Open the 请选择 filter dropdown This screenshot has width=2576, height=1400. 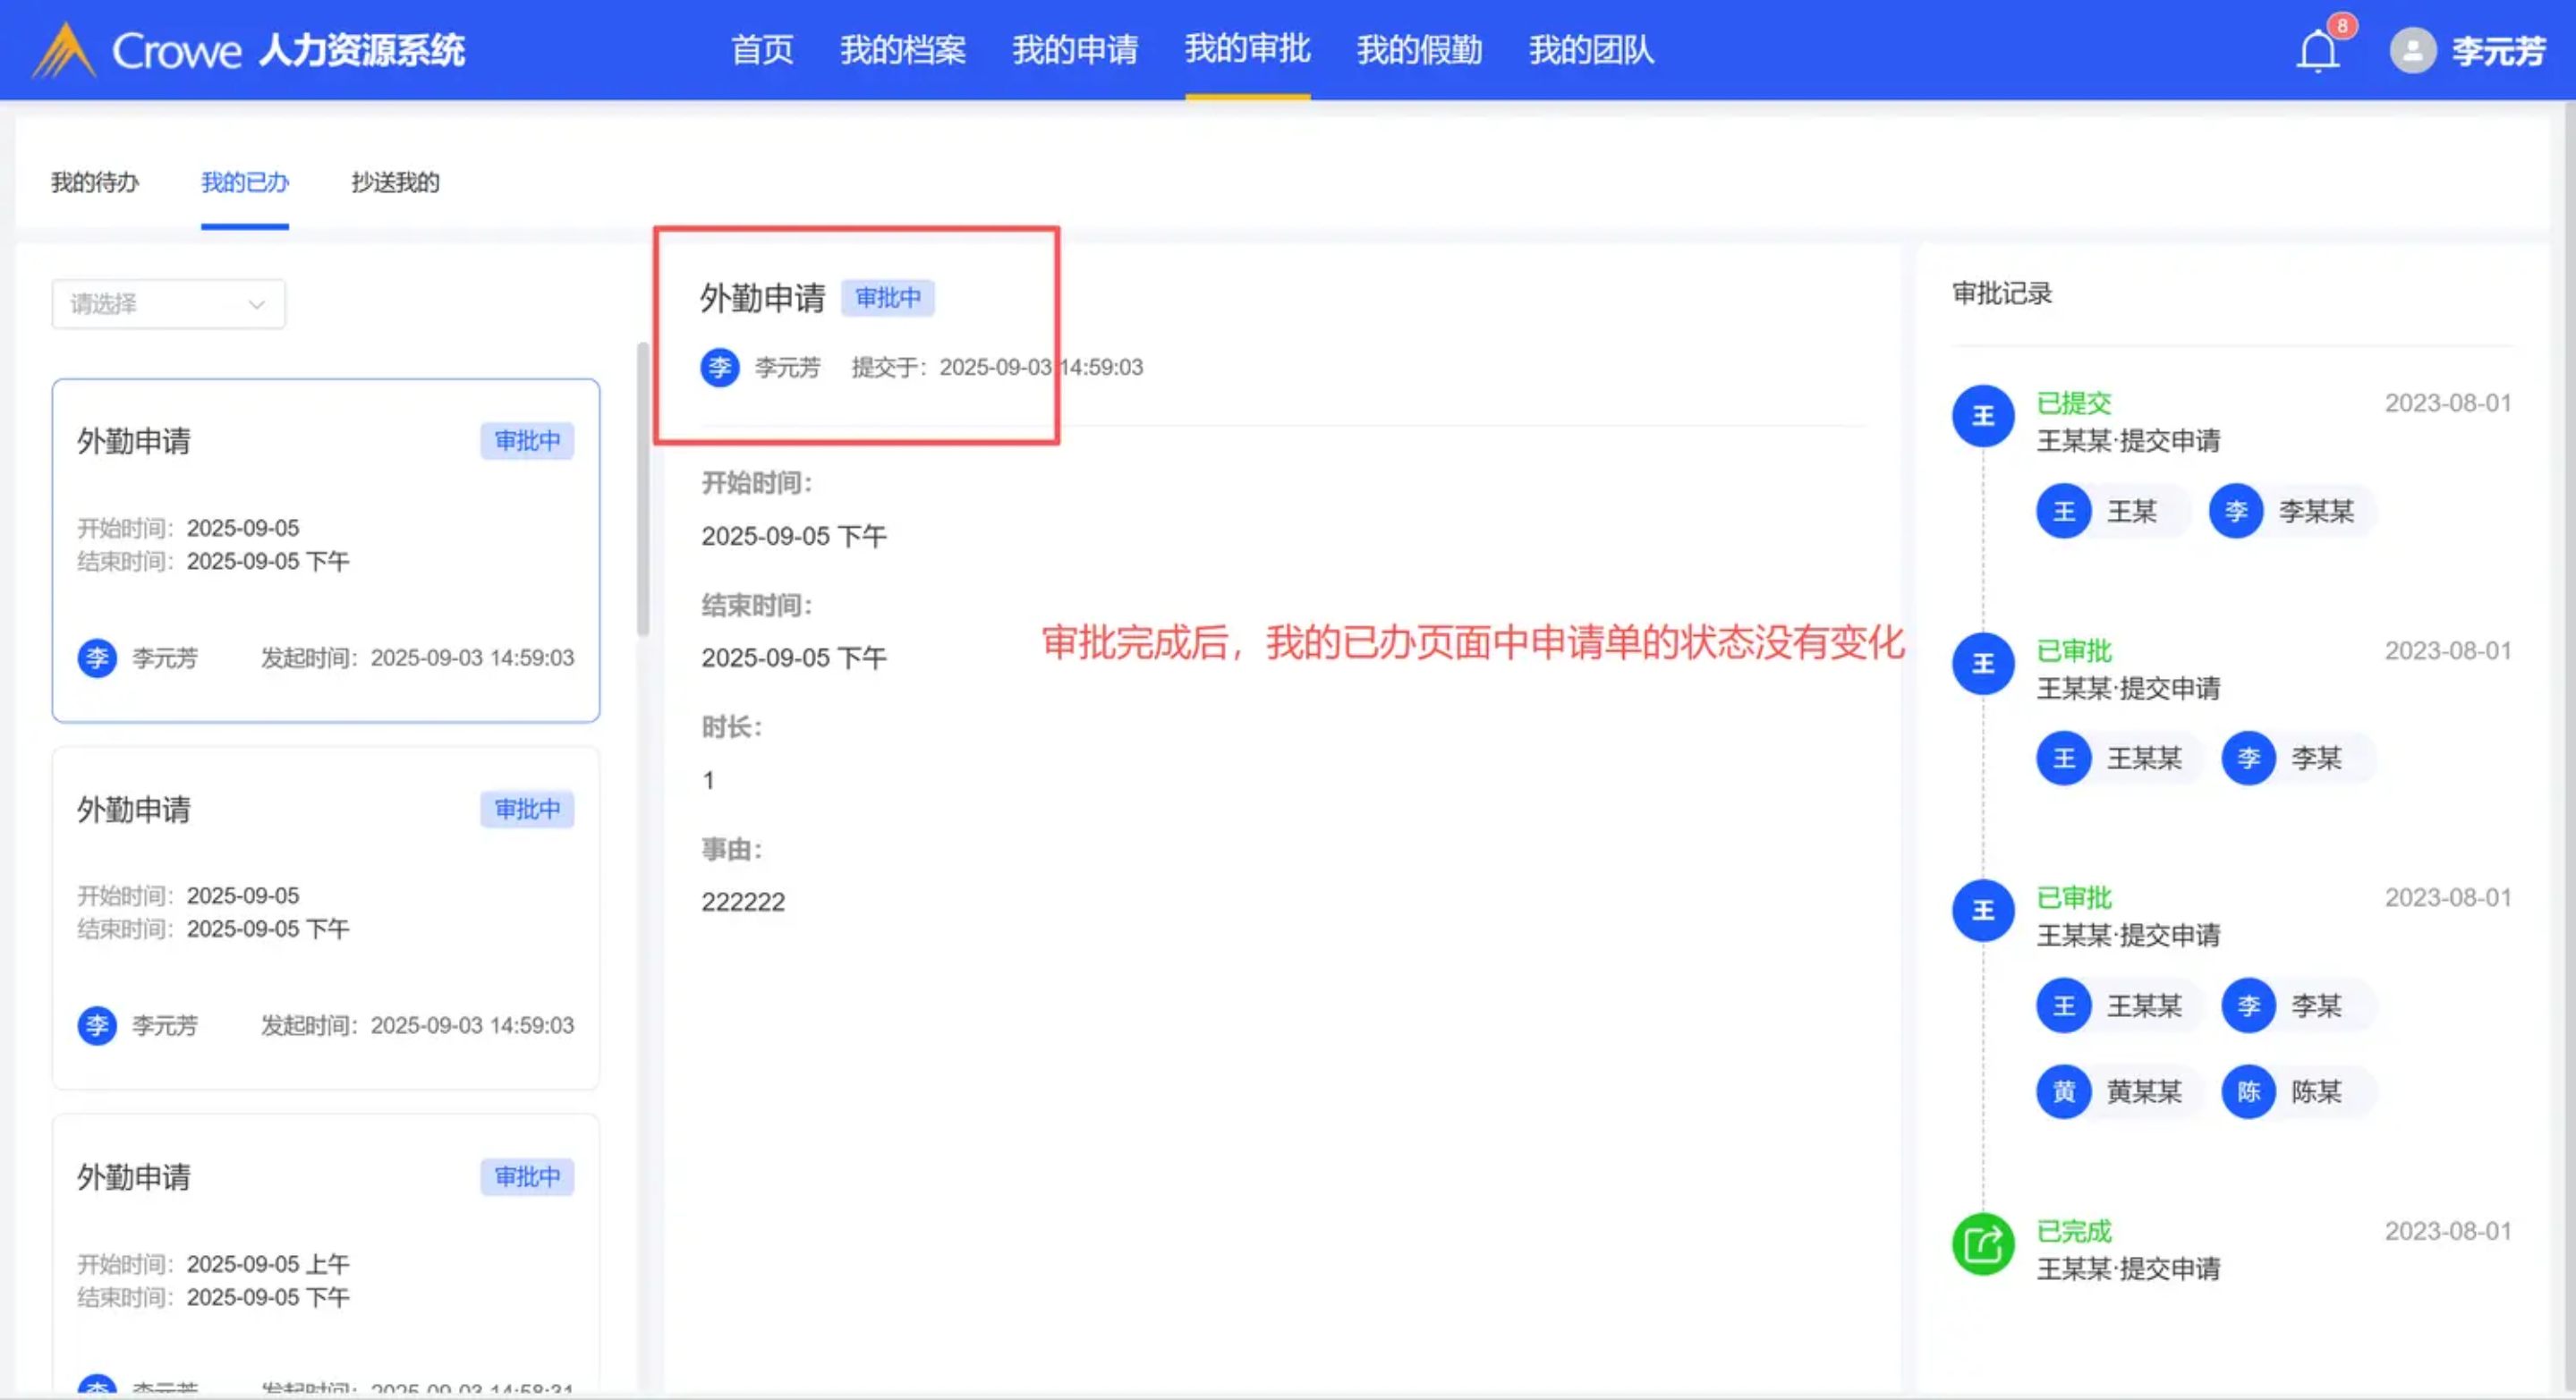pyautogui.click(x=167, y=304)
